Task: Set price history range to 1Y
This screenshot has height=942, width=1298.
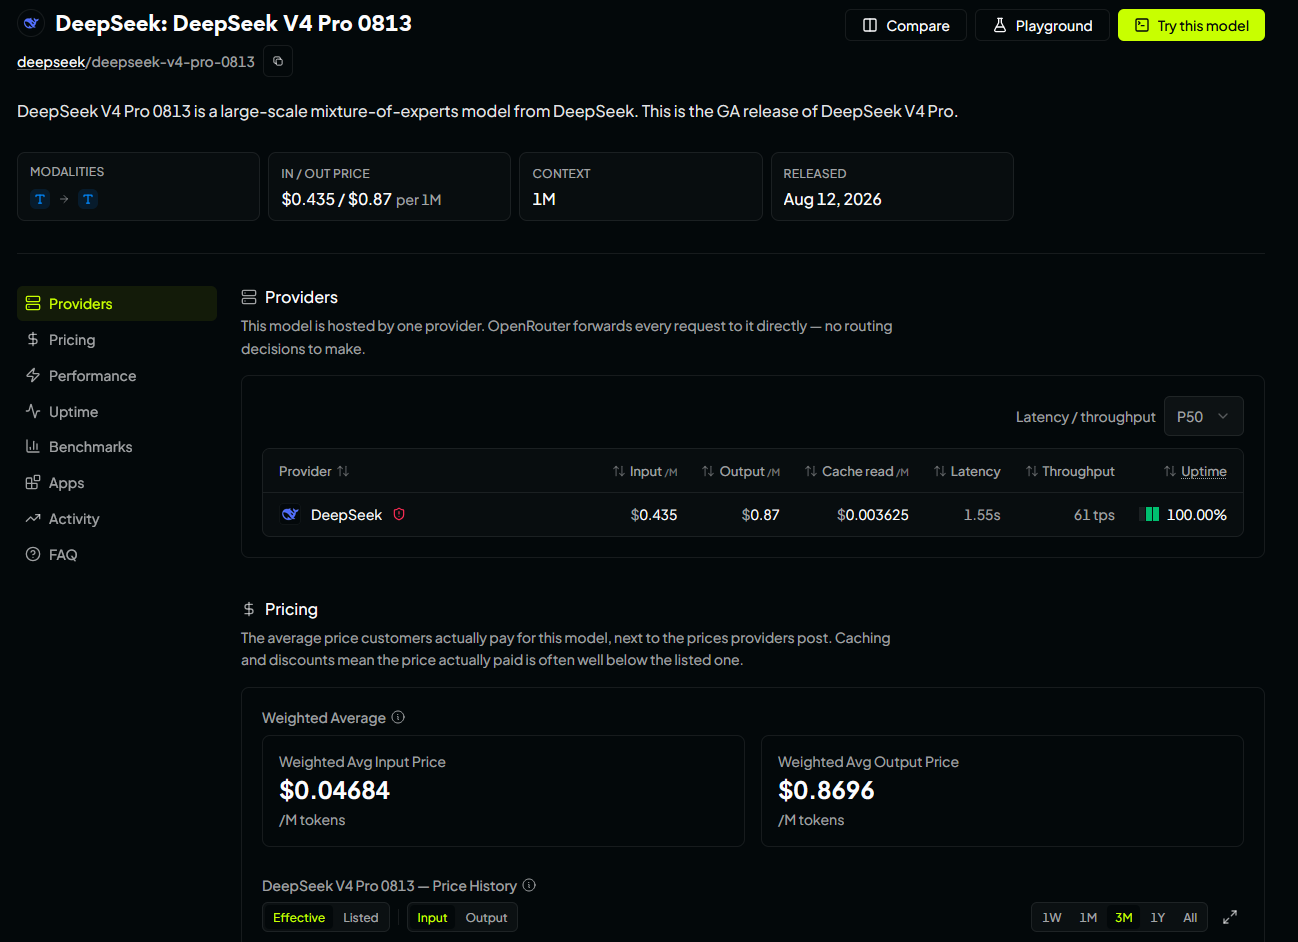Action: click(x=1158, y=917)
